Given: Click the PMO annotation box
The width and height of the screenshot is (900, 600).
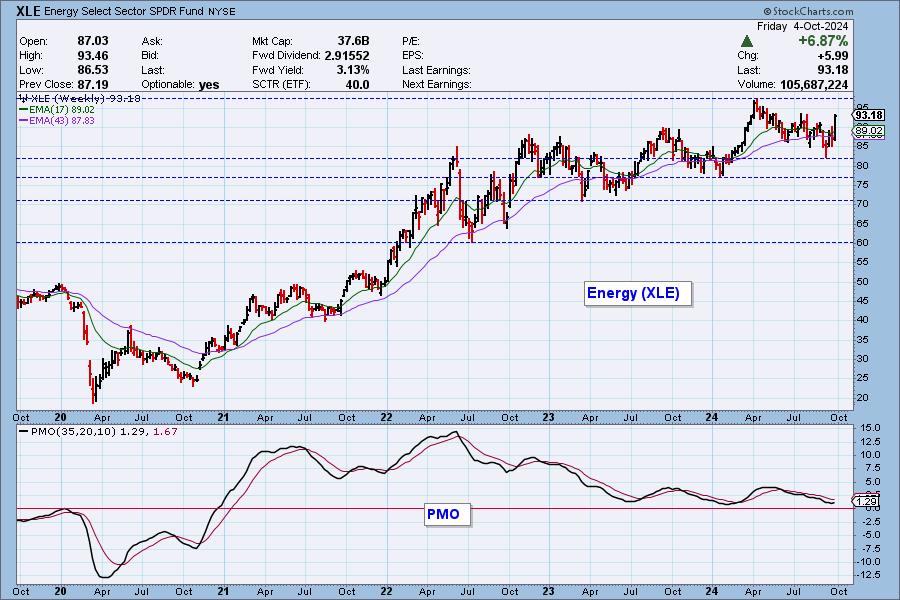Looking at the screenshot, I should (x=447, y=514).
